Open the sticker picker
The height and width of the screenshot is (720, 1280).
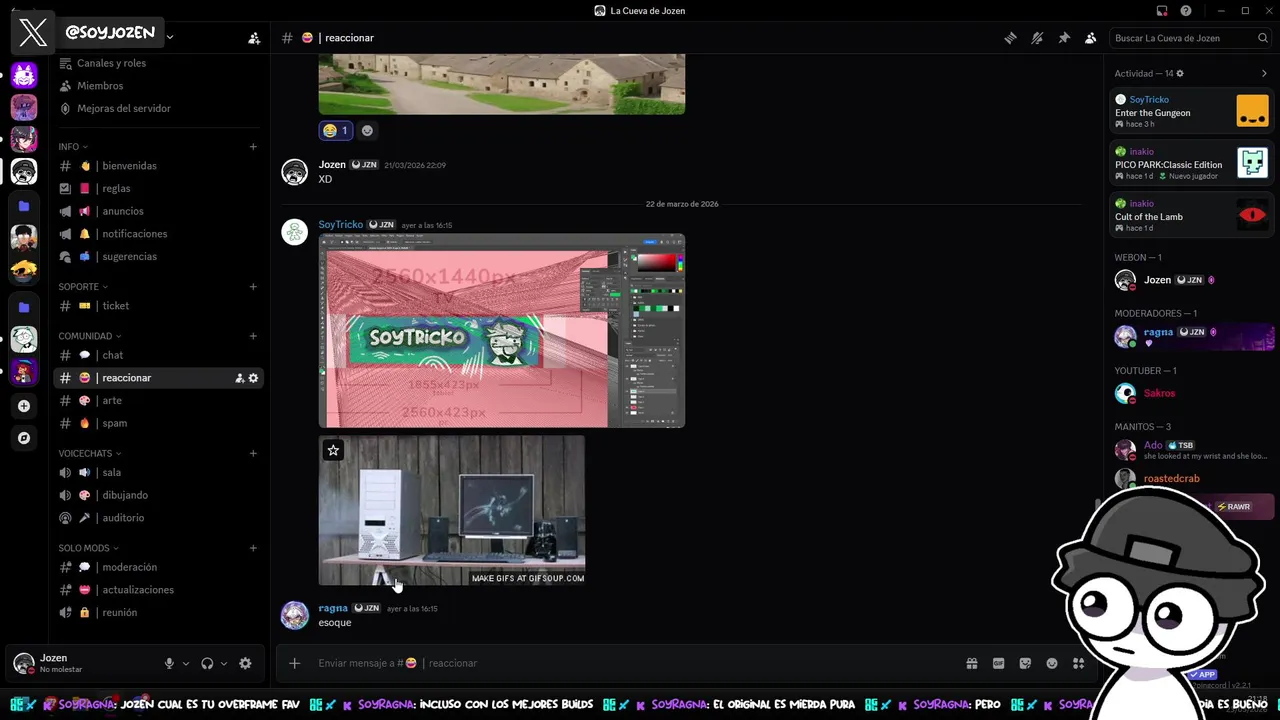tap(1025, 663)
